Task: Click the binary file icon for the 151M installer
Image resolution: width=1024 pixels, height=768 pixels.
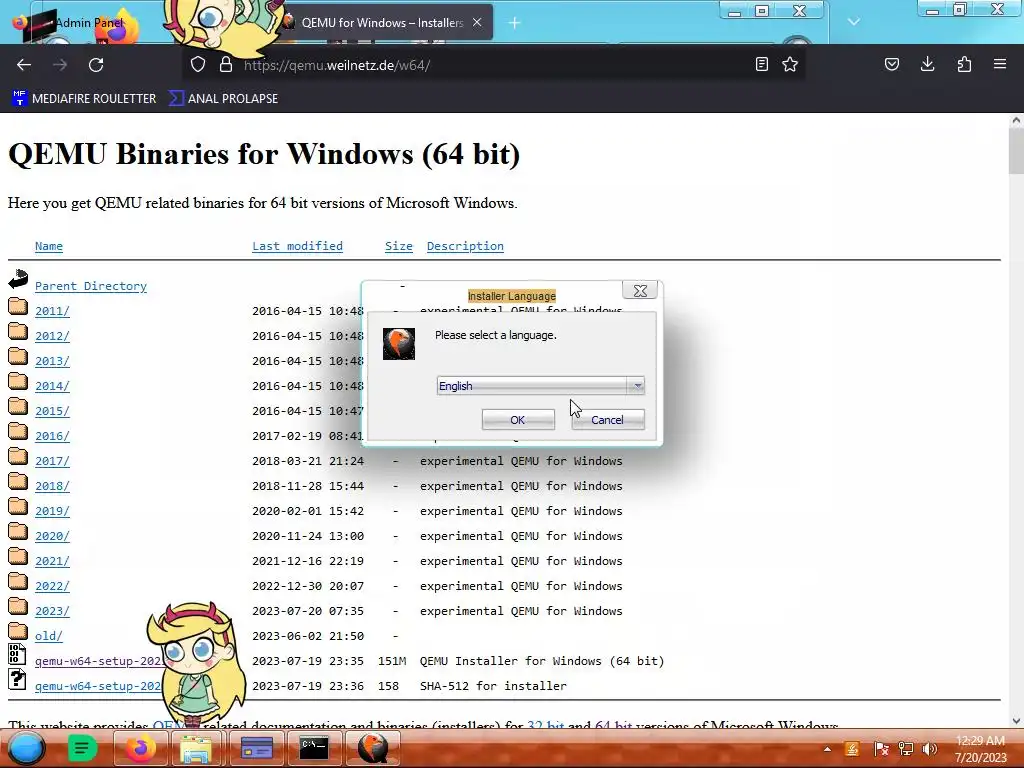Action: [x=17, y=654]
